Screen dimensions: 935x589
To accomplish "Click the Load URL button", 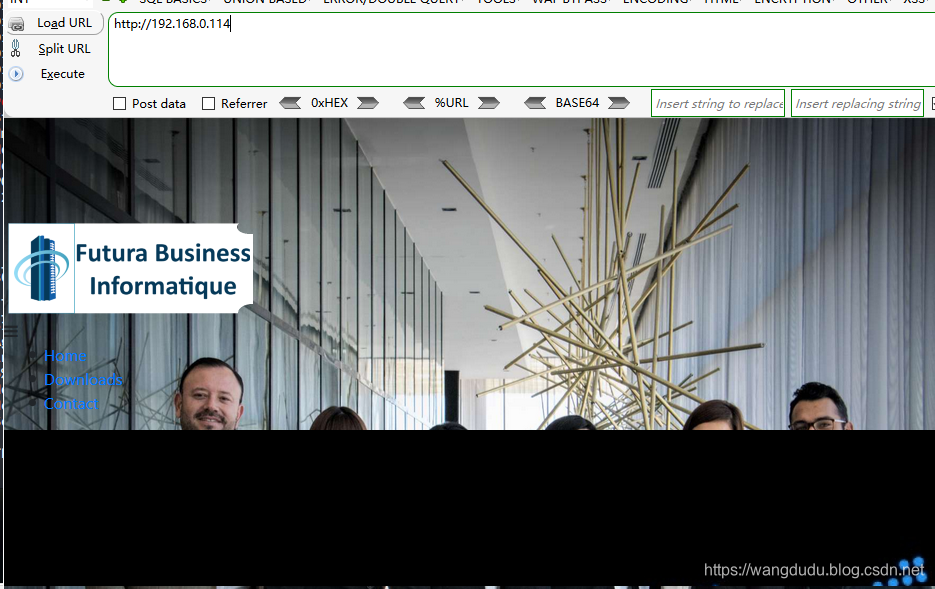I will (54, 23).
